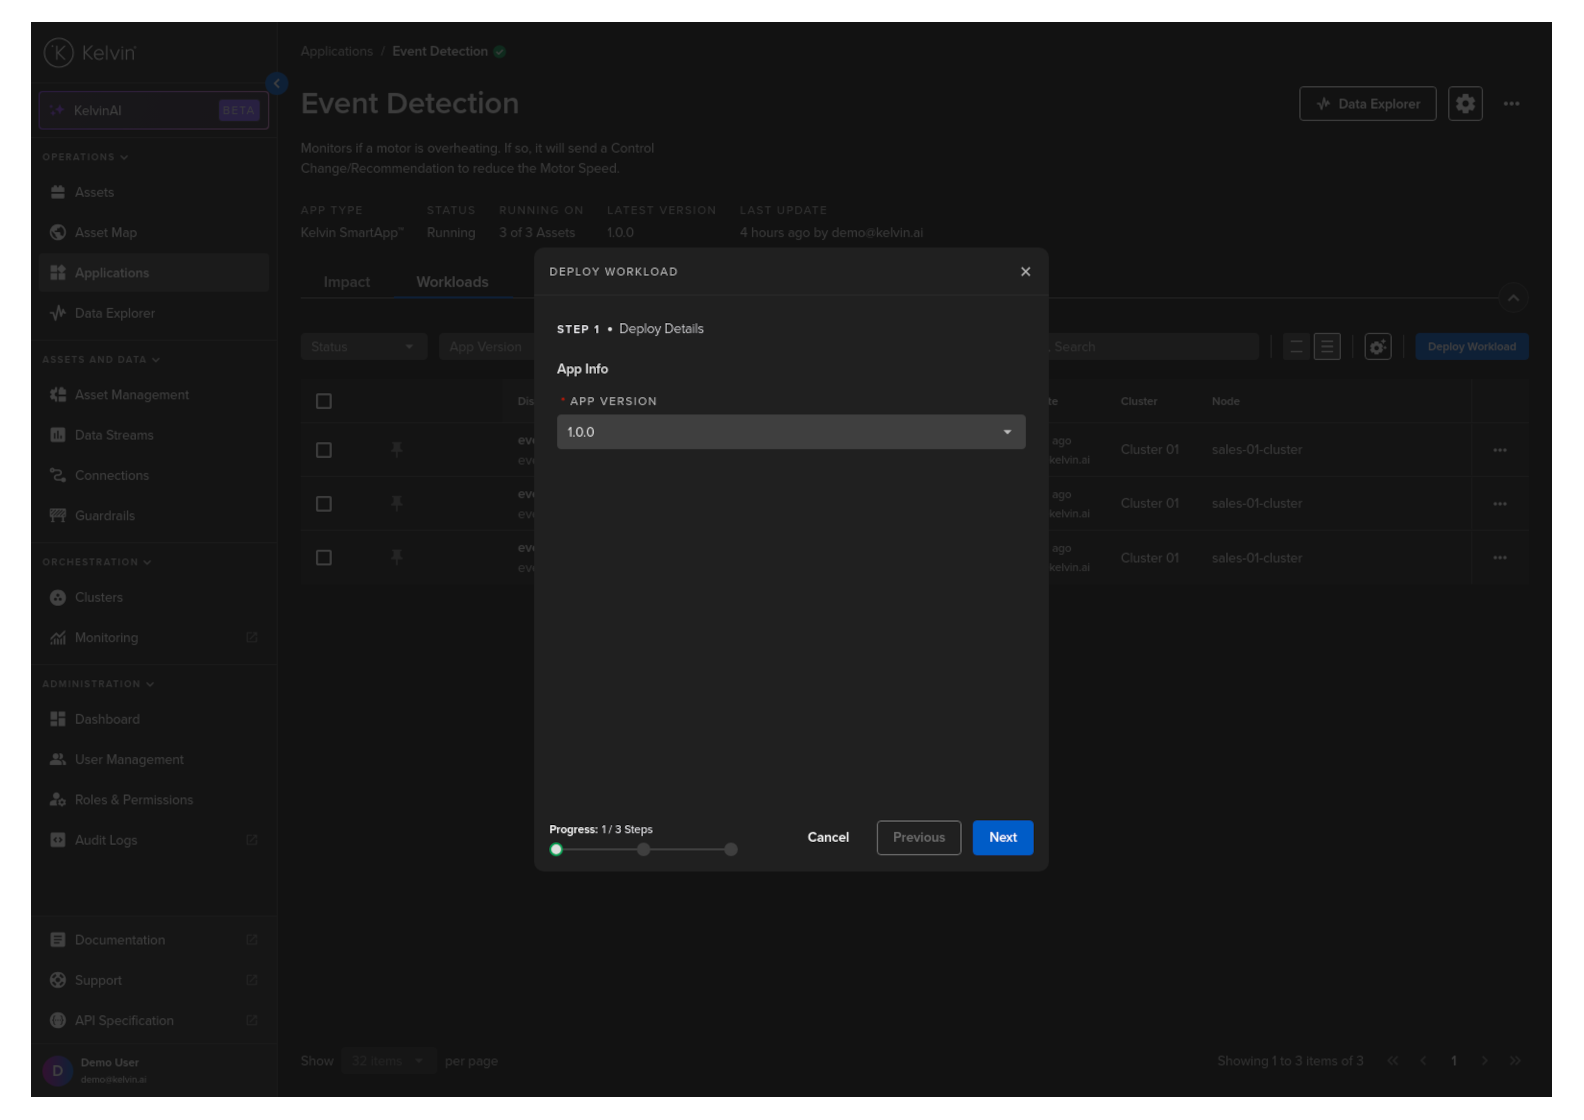1584x1120 pixels.
Task: Click the second step progress marker
Action: pyautogui.click(x=644, y=850)
